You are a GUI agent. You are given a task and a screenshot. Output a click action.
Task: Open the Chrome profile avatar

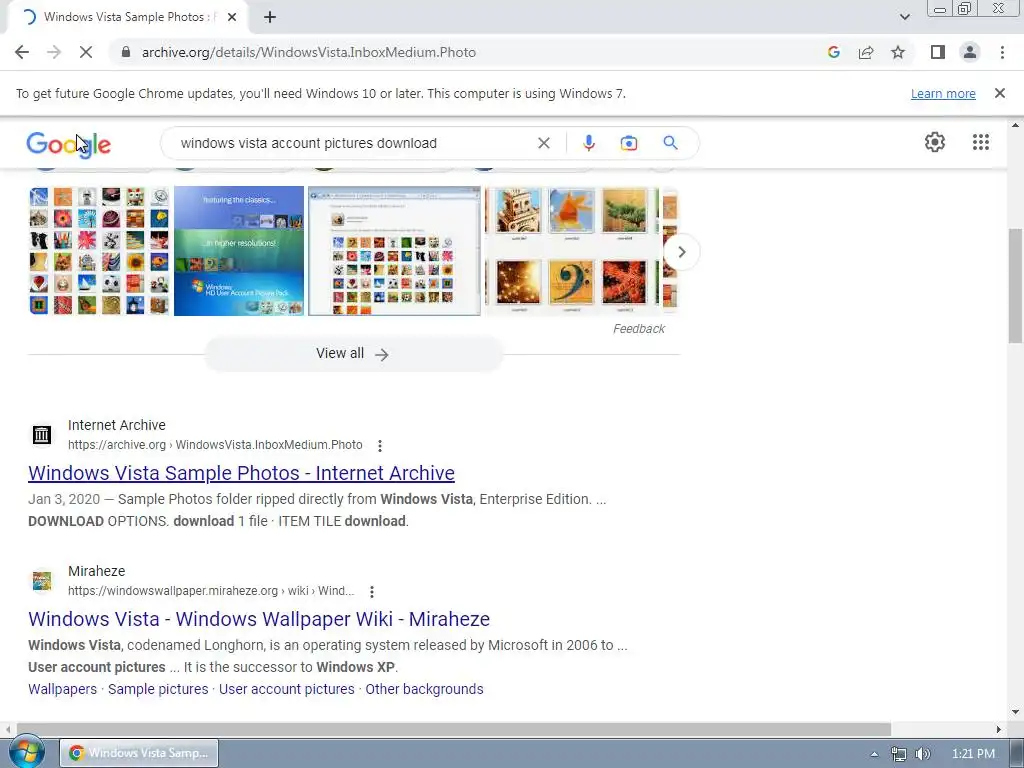tap(970, 52)
